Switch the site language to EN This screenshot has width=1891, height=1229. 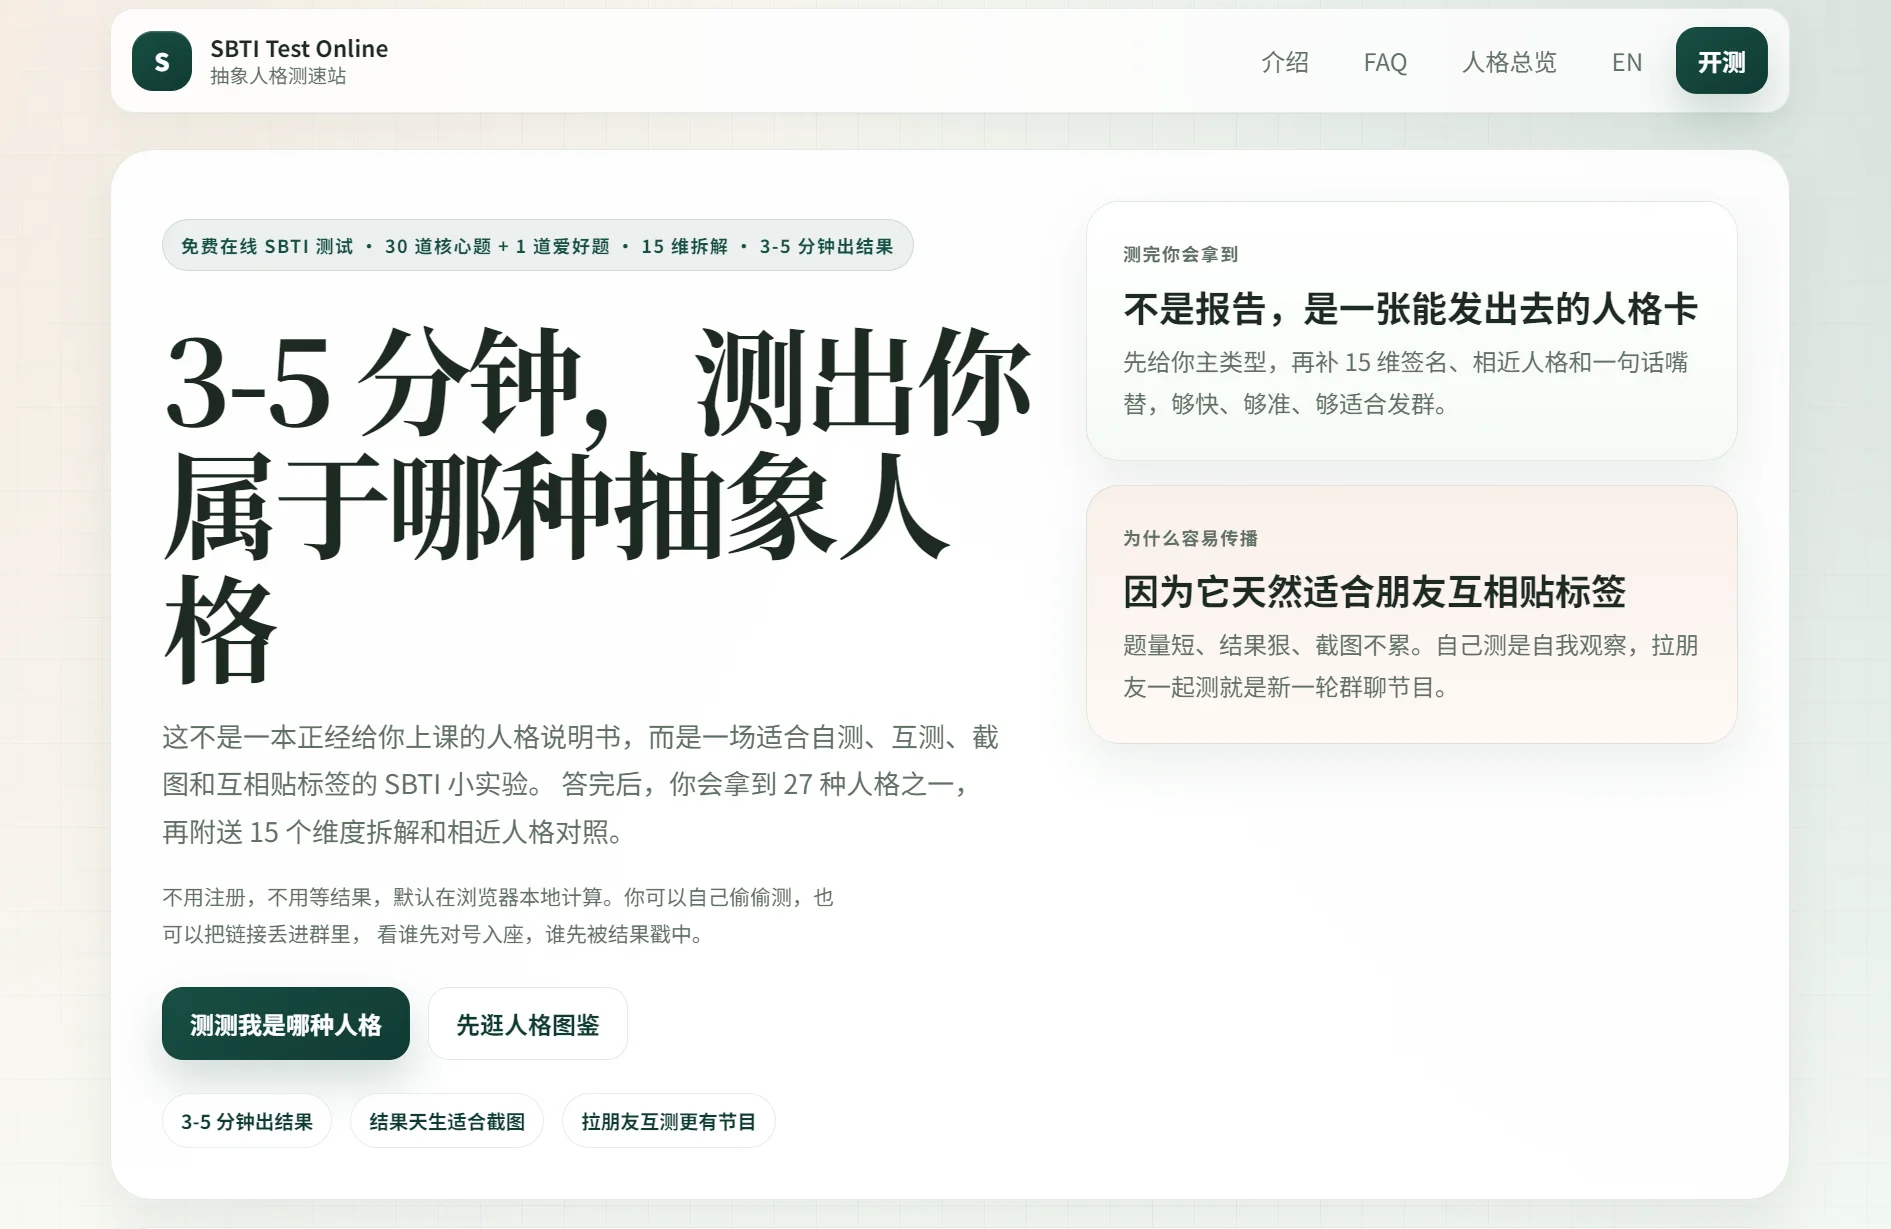click(x=1627, y=63)
